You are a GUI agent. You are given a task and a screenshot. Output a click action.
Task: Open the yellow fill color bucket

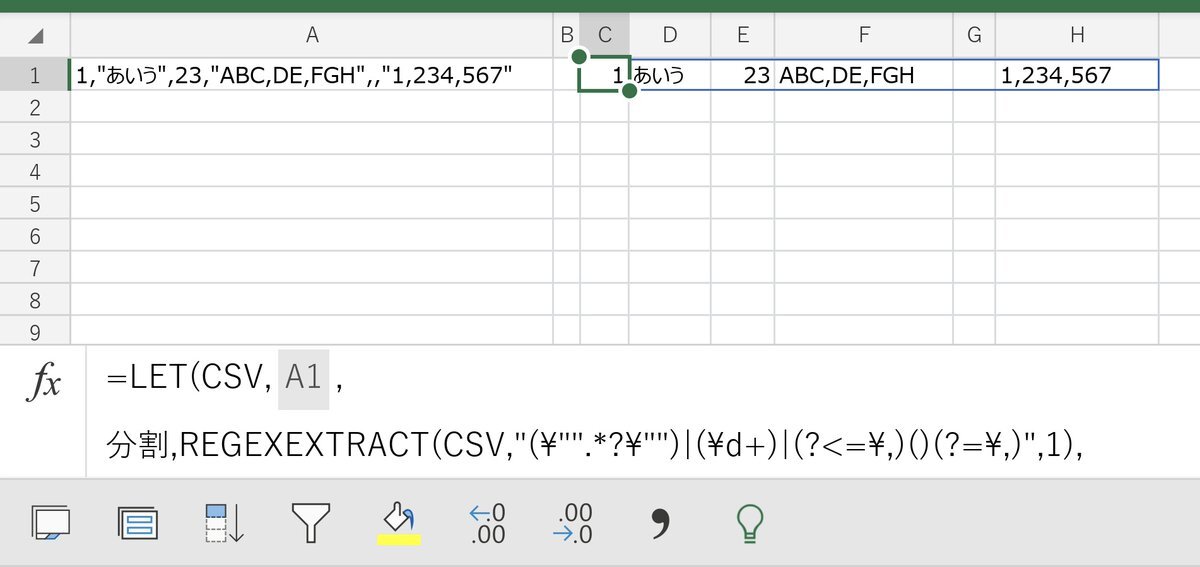click(399, 523)
